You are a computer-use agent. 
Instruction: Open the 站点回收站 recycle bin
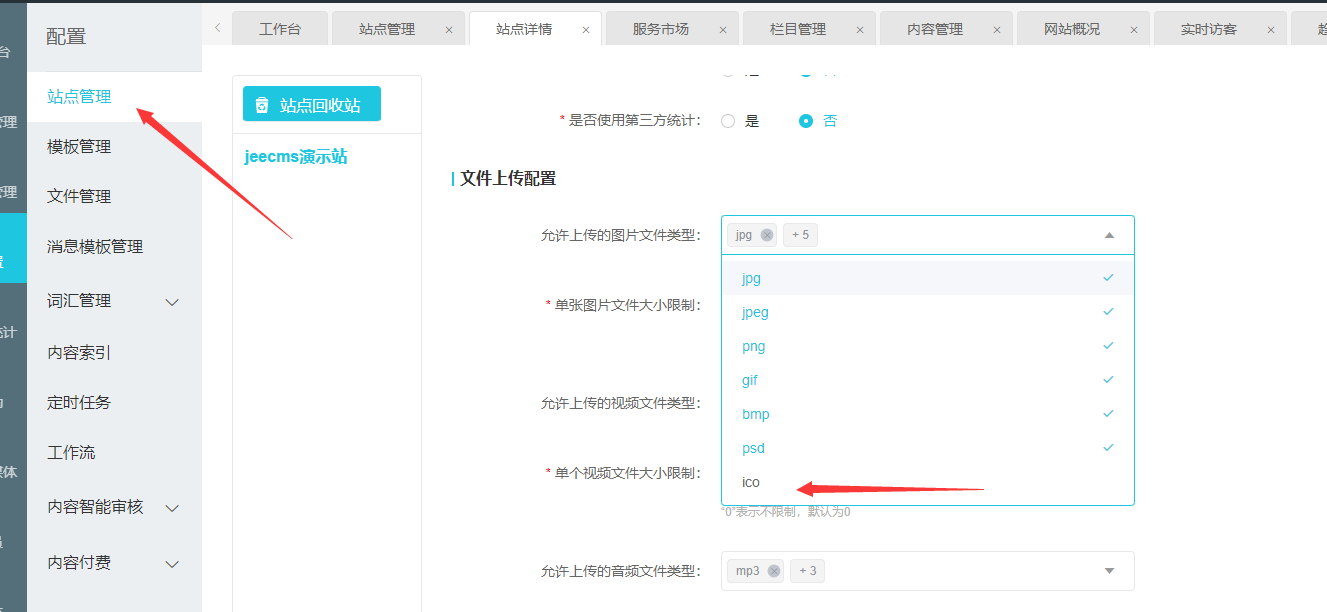311,105
